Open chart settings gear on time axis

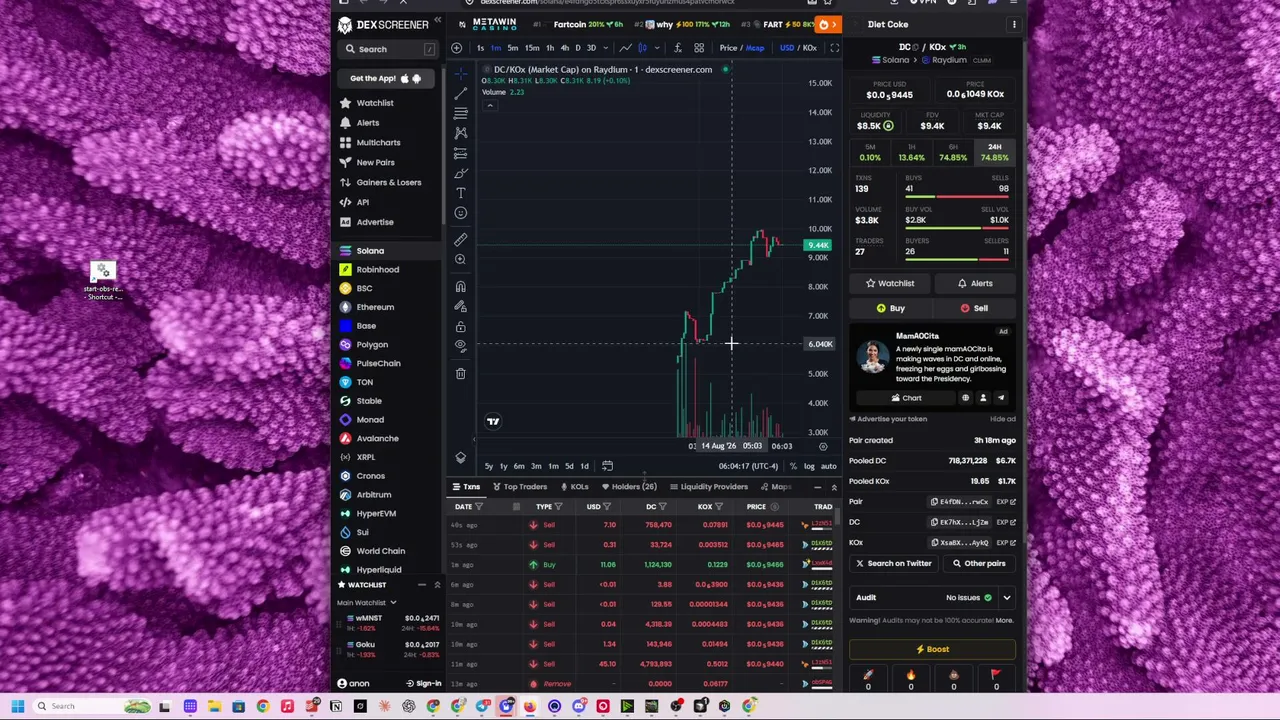(823, 446)
